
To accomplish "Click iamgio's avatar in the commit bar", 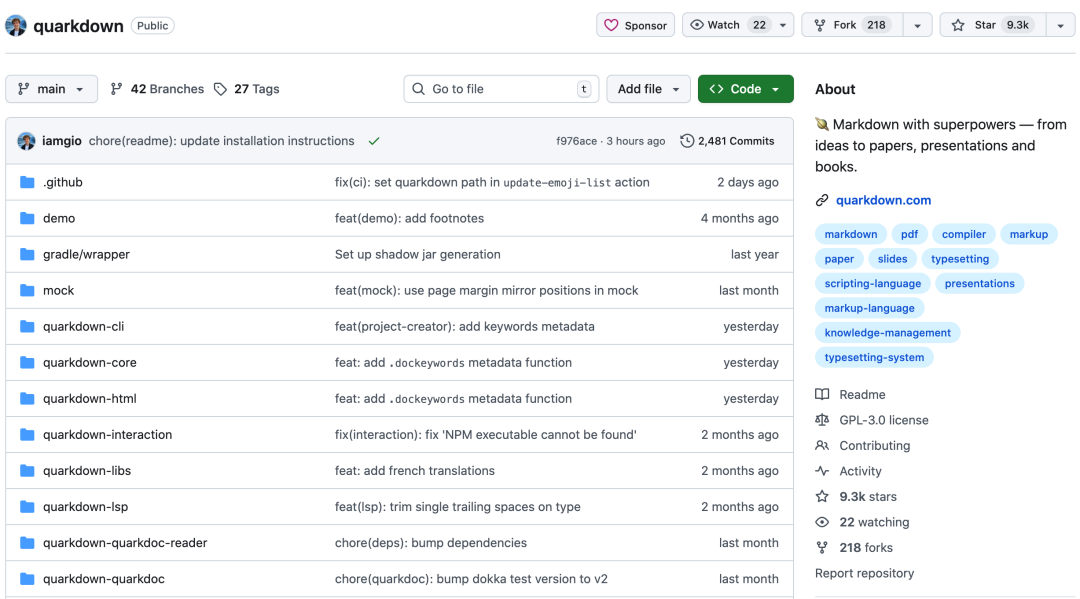I will point(26,141).
